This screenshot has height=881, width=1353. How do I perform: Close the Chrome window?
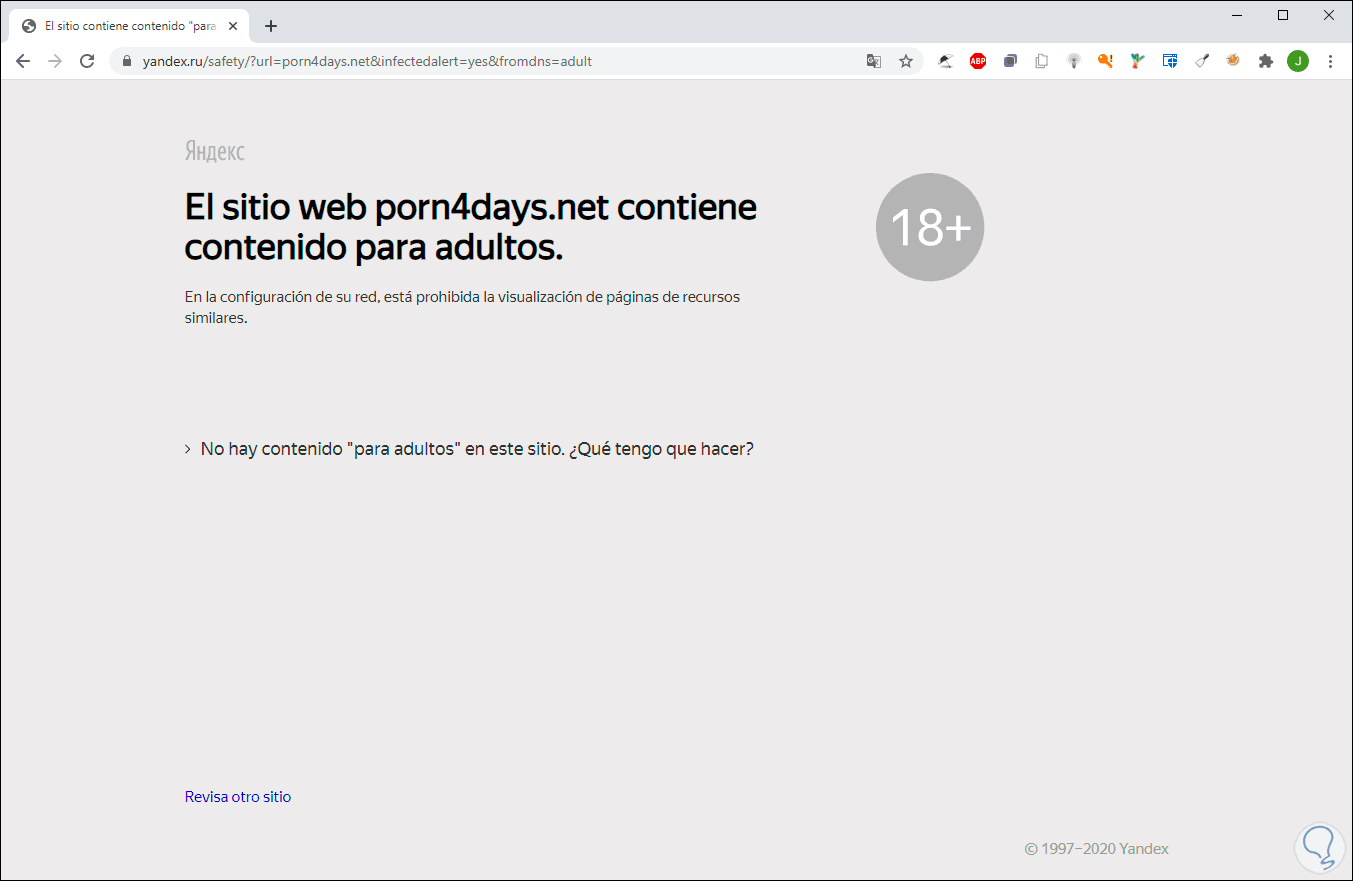pyautogui.click(x=1328, y=15)
